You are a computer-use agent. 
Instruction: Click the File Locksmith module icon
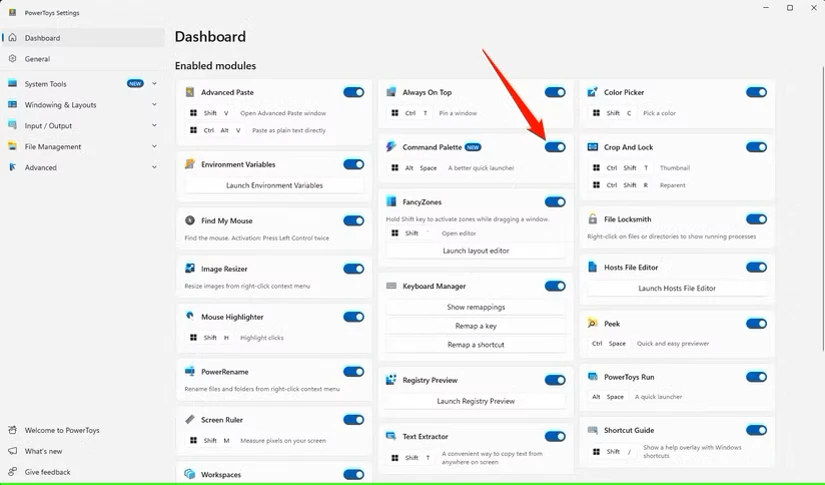point(593,219)
